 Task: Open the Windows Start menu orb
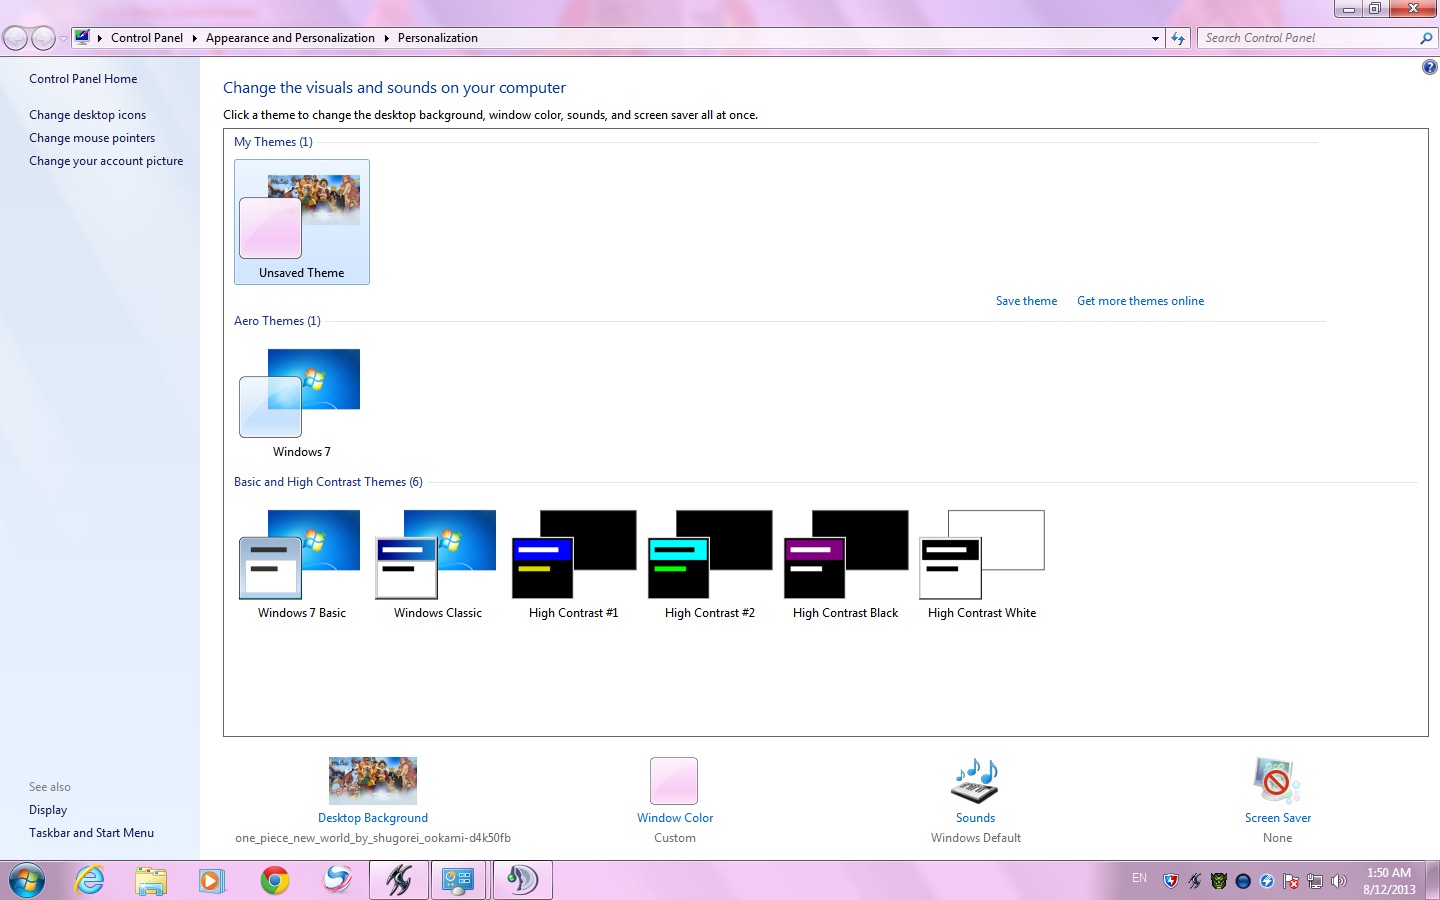point(27,881)
